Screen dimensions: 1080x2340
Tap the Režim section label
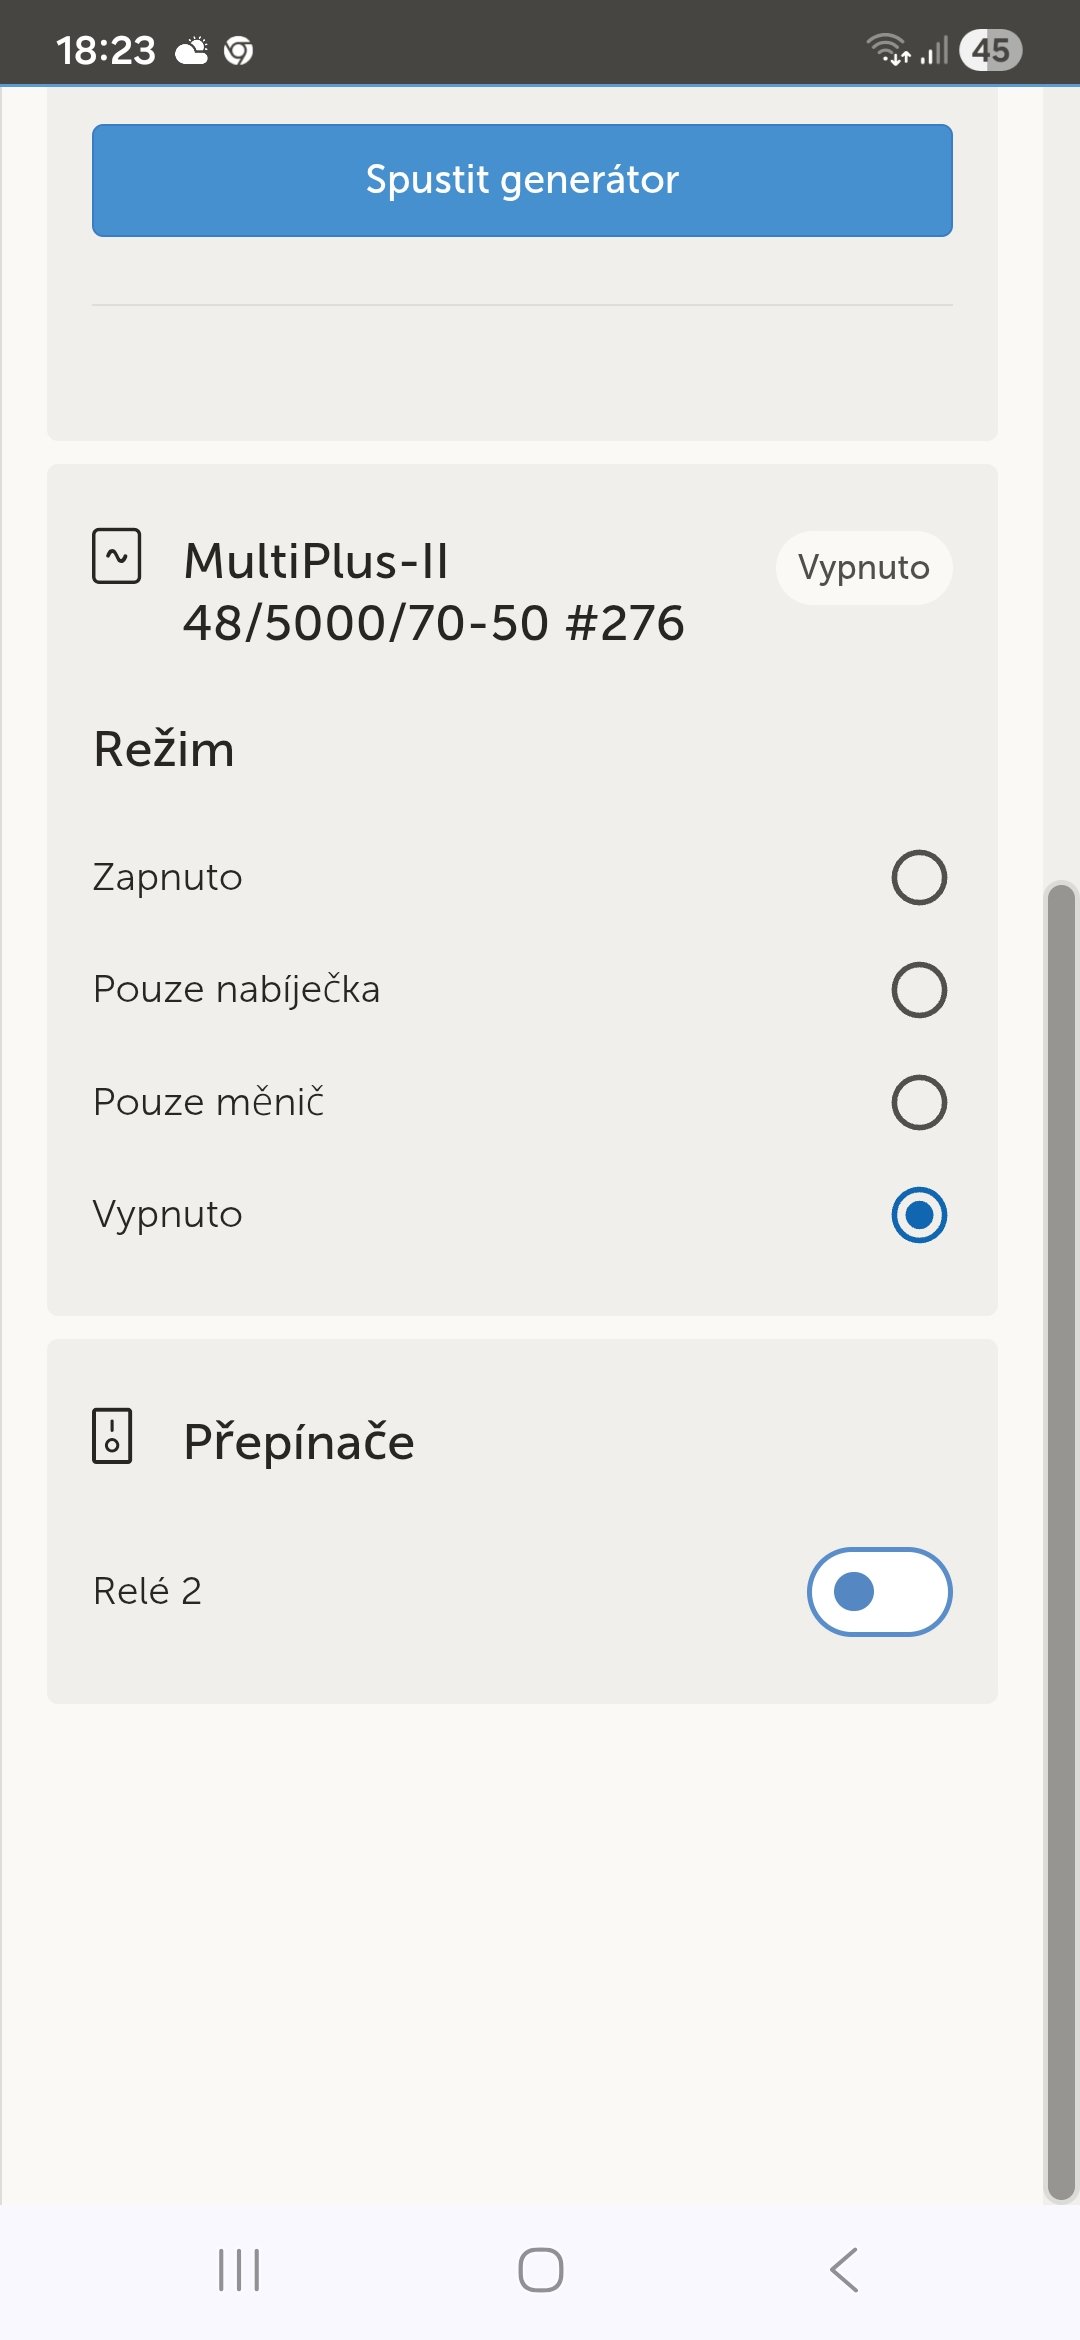pos(164,750)
